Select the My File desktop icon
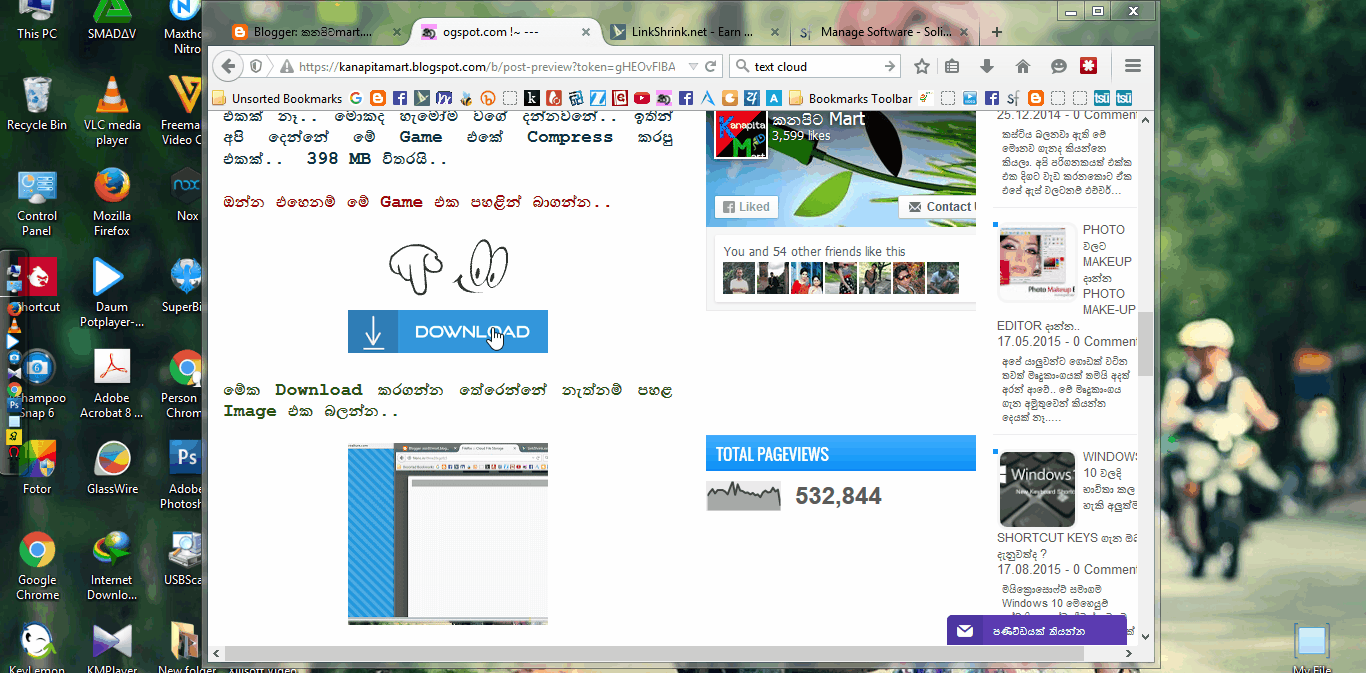1366x673 pixels. point(1311,648)
